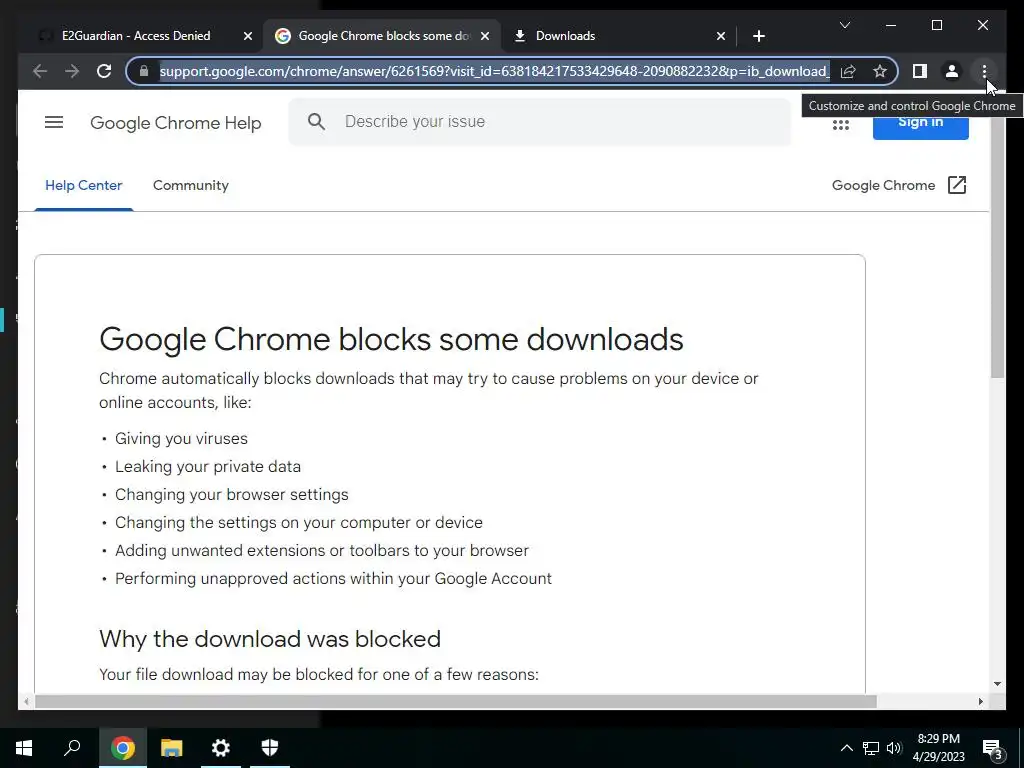Viewport: 1024px width, 768px height.
Task: Open Settings gear in taskbar
Action: (221, 748)
